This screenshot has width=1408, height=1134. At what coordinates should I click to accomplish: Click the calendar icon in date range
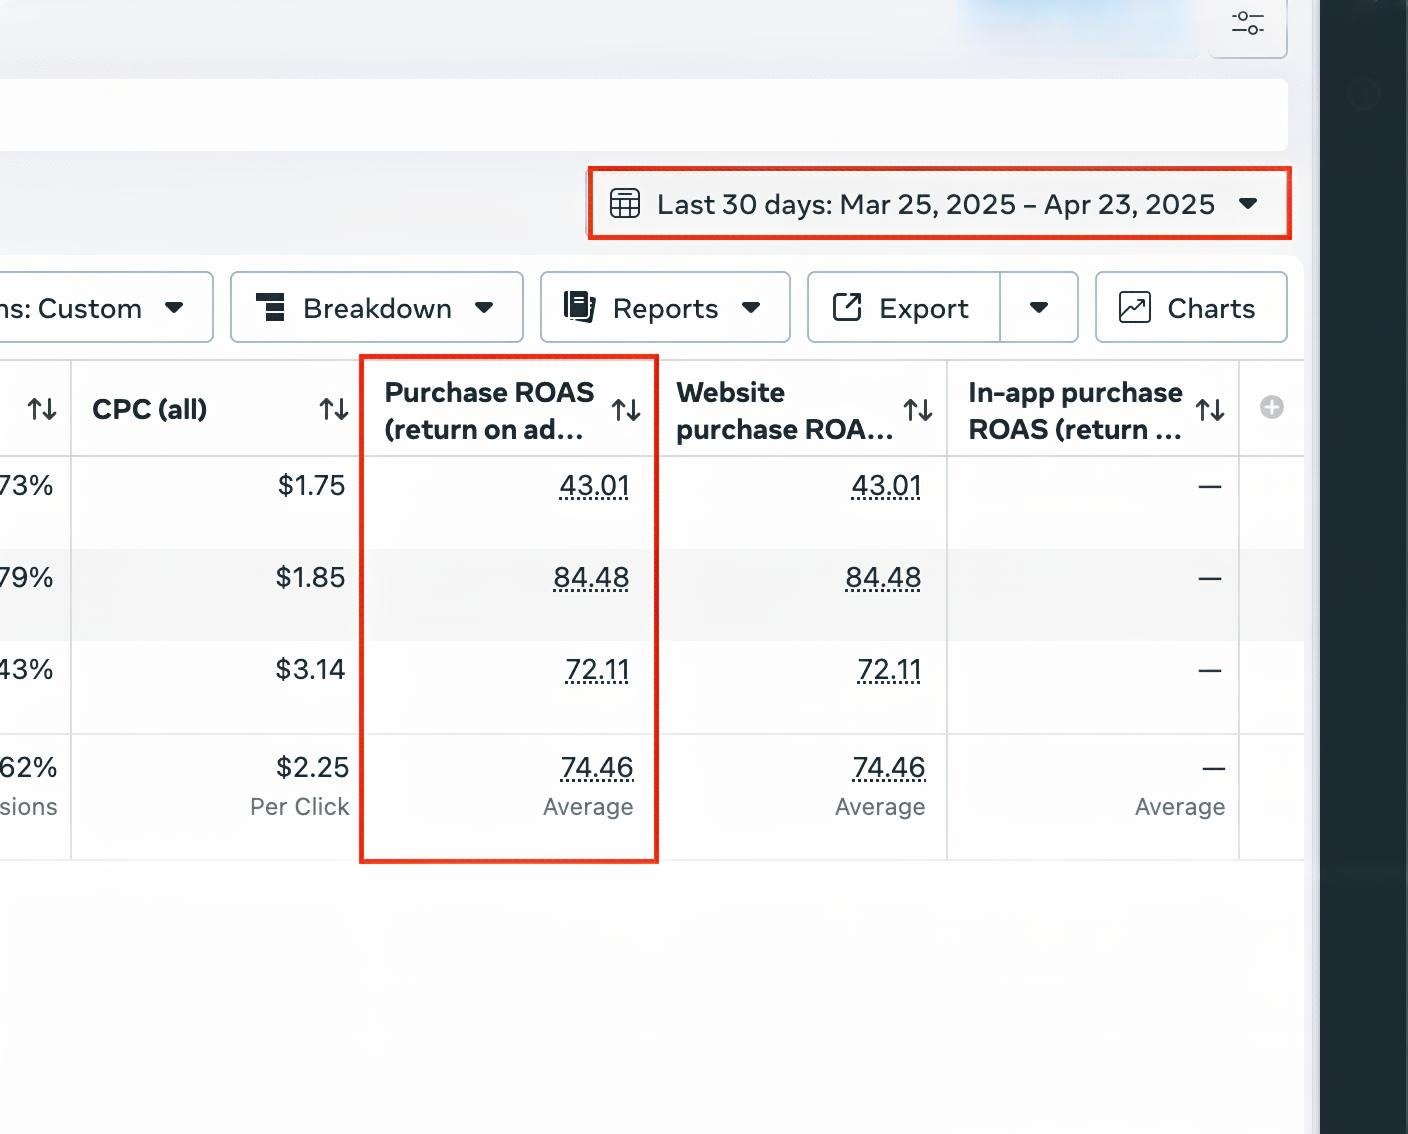625,204
